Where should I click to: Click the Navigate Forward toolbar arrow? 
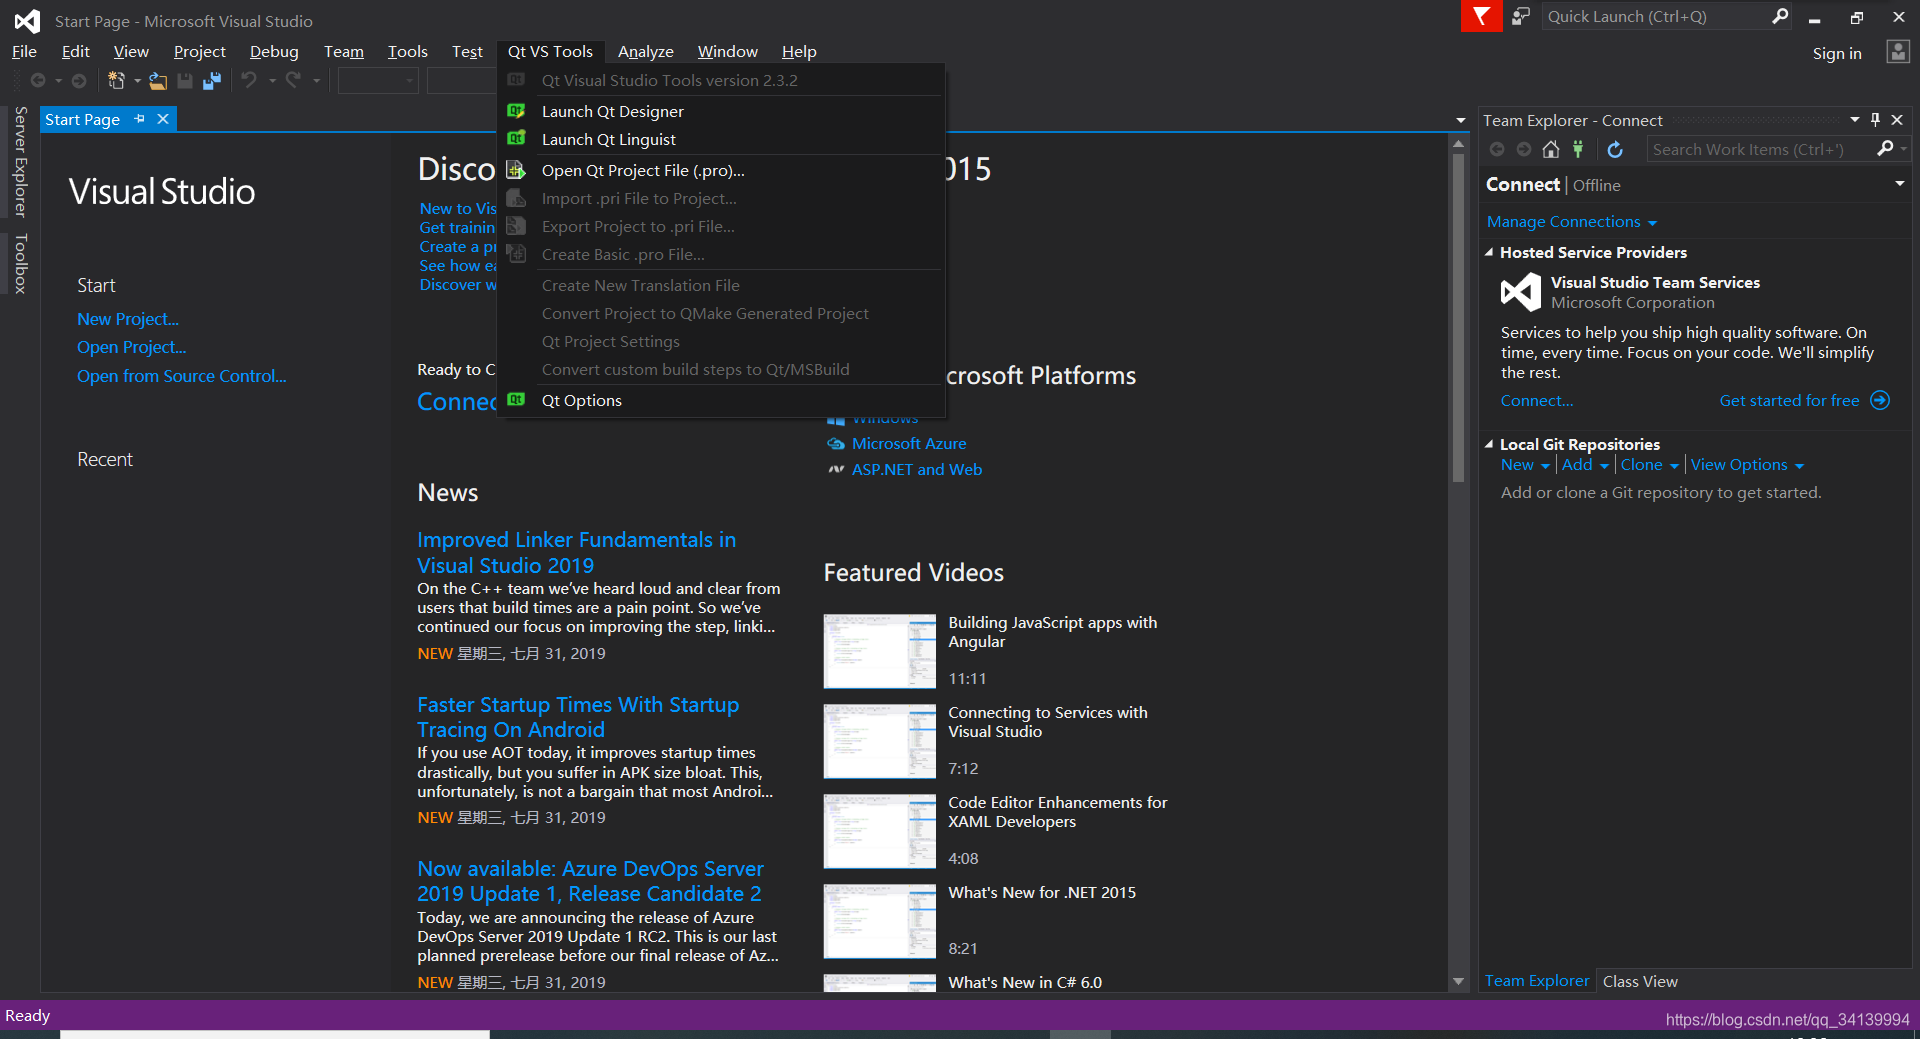click(79, 80)
